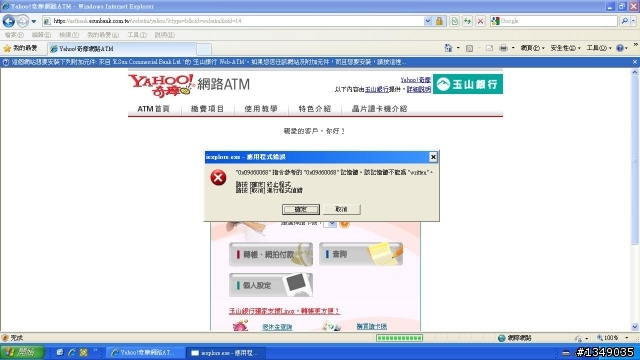Open the 編輯 (Edit) menu
The image size is (640, 360).
point(41,35)
